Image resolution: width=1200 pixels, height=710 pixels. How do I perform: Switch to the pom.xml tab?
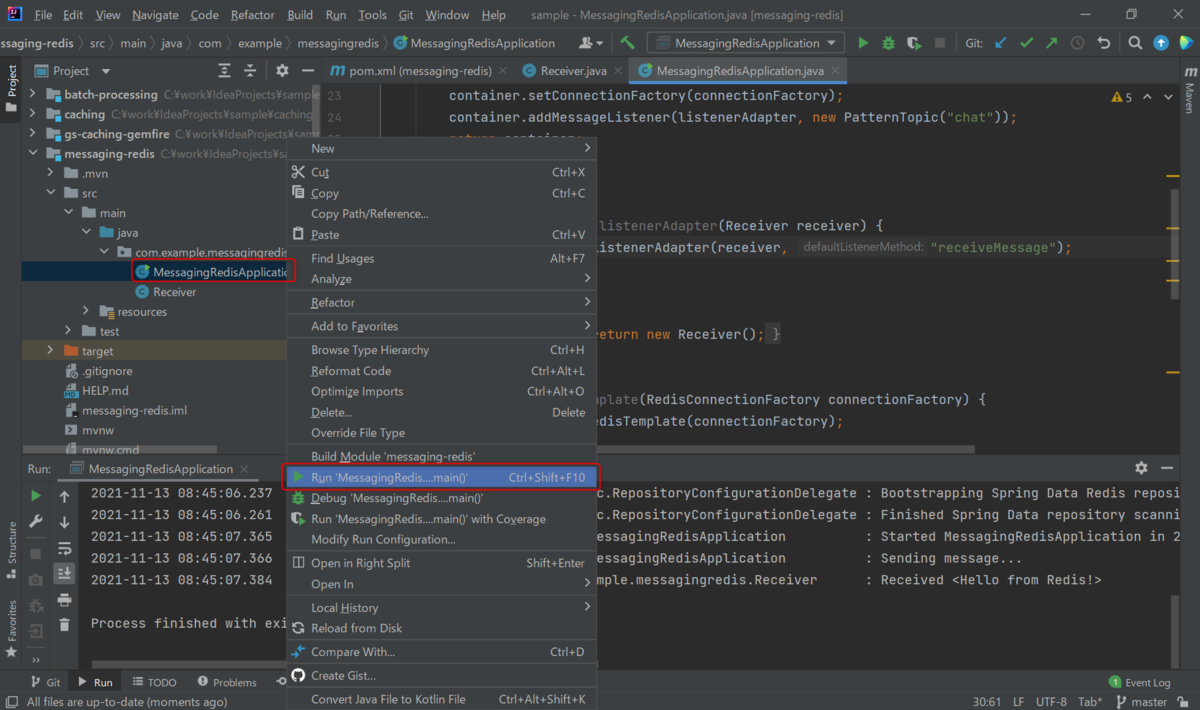tap(407, 71)
